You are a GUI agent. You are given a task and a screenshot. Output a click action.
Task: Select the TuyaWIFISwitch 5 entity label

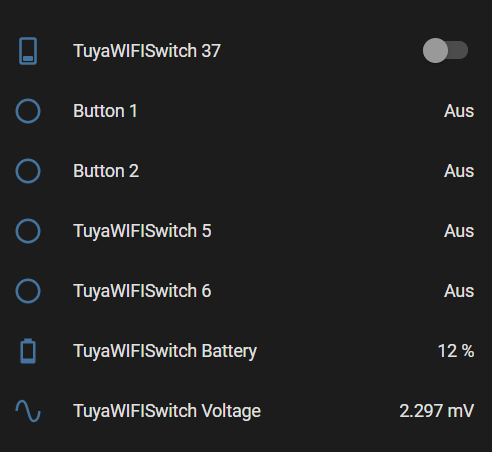click(142, 231)
